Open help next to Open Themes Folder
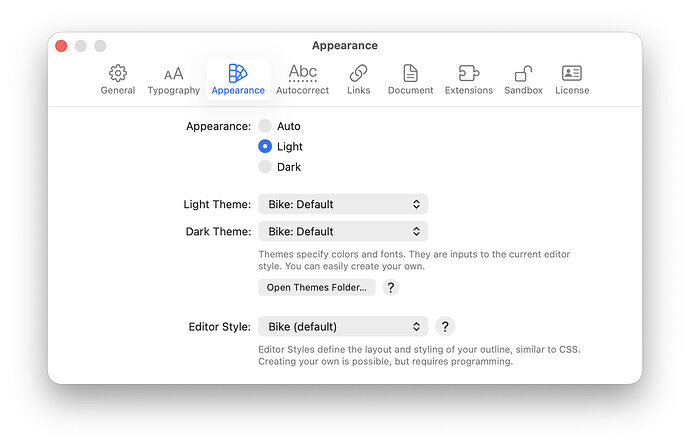690x446 pixels. point(390,287)
